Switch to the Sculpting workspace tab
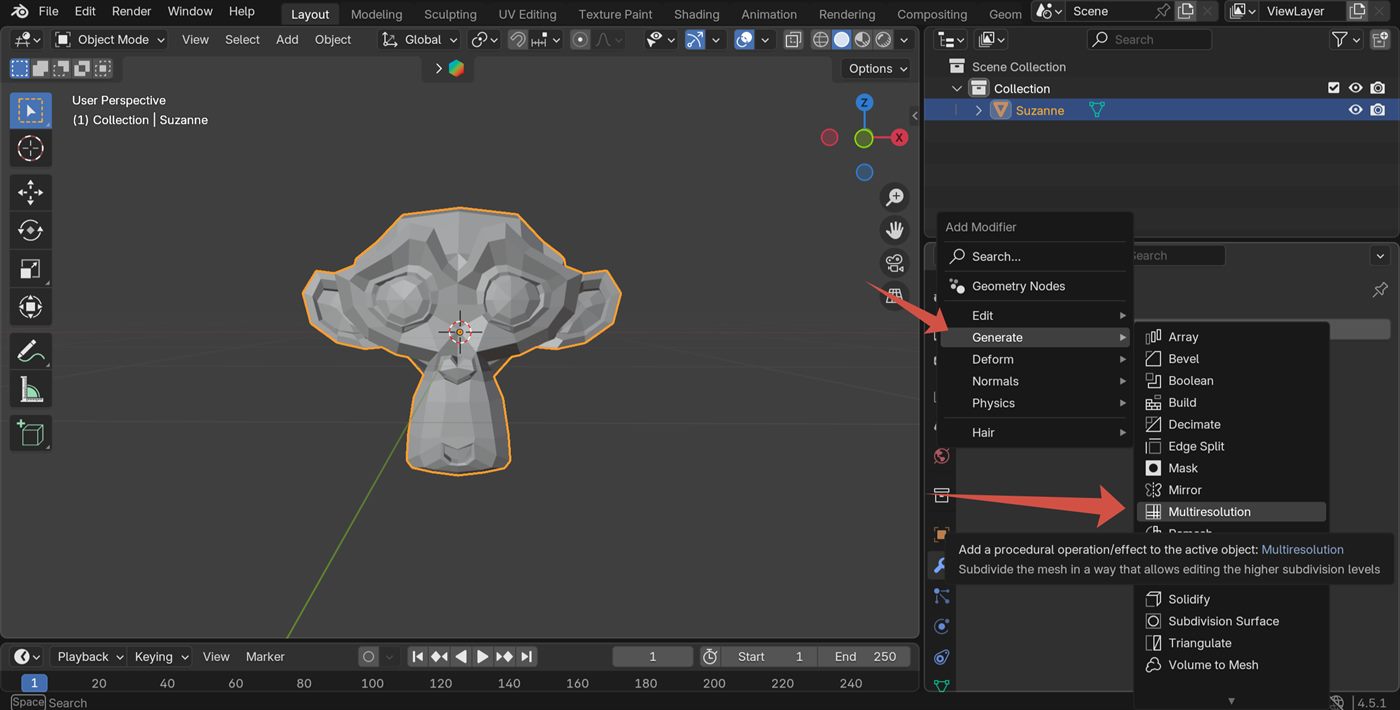This screenshot has height=710, width=1400. [x=450, y=14]
